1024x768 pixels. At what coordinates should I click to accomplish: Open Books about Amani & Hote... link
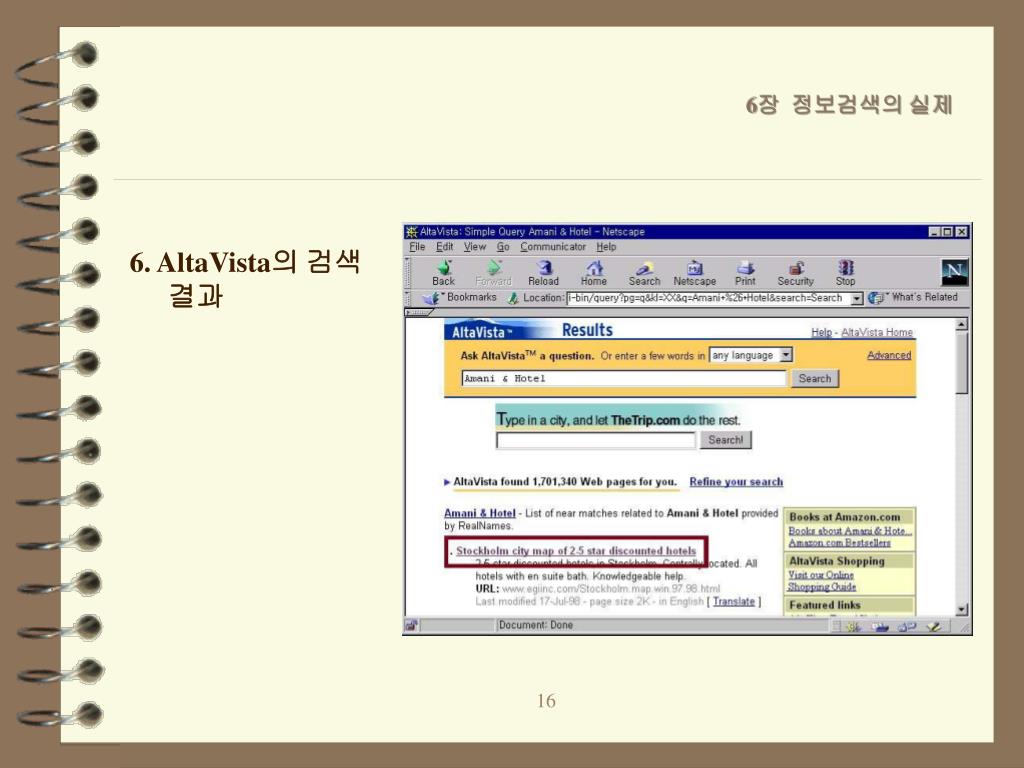pyautogui.click(x=850, y=531)
